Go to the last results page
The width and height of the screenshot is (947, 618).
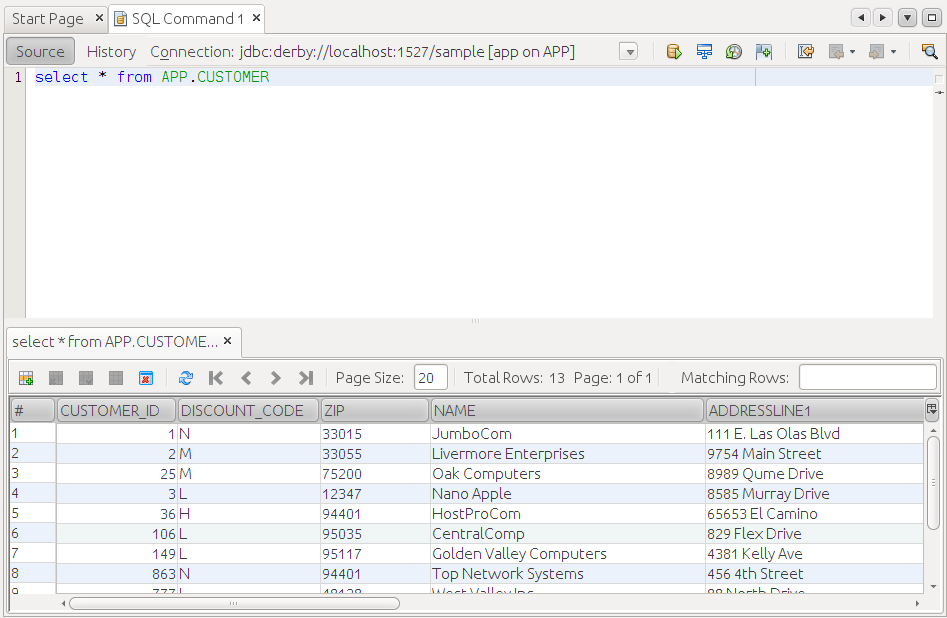306,378
